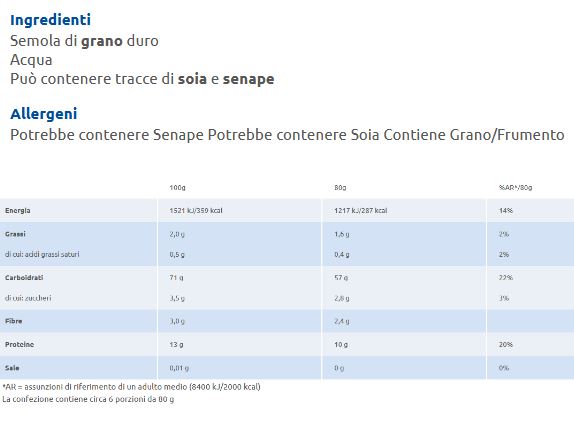Click the Proteine row label
This screenshot has height=424, width=574.
point(19,345)
